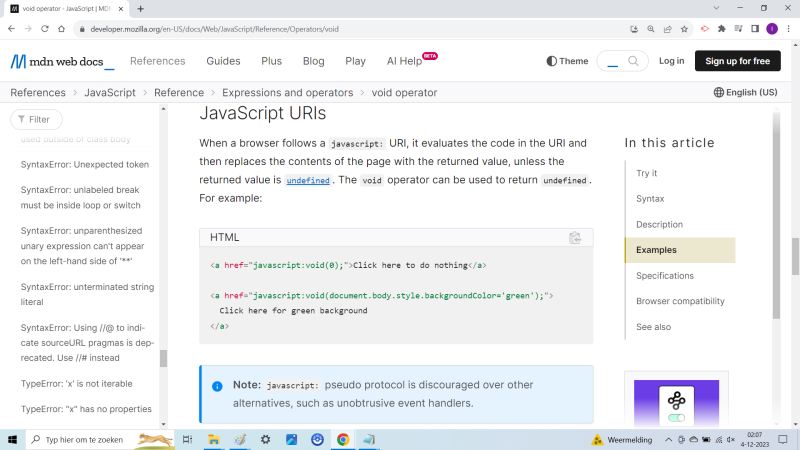
Task: Open the Chrome extensions puzzle icon
Action: point(722,28)
